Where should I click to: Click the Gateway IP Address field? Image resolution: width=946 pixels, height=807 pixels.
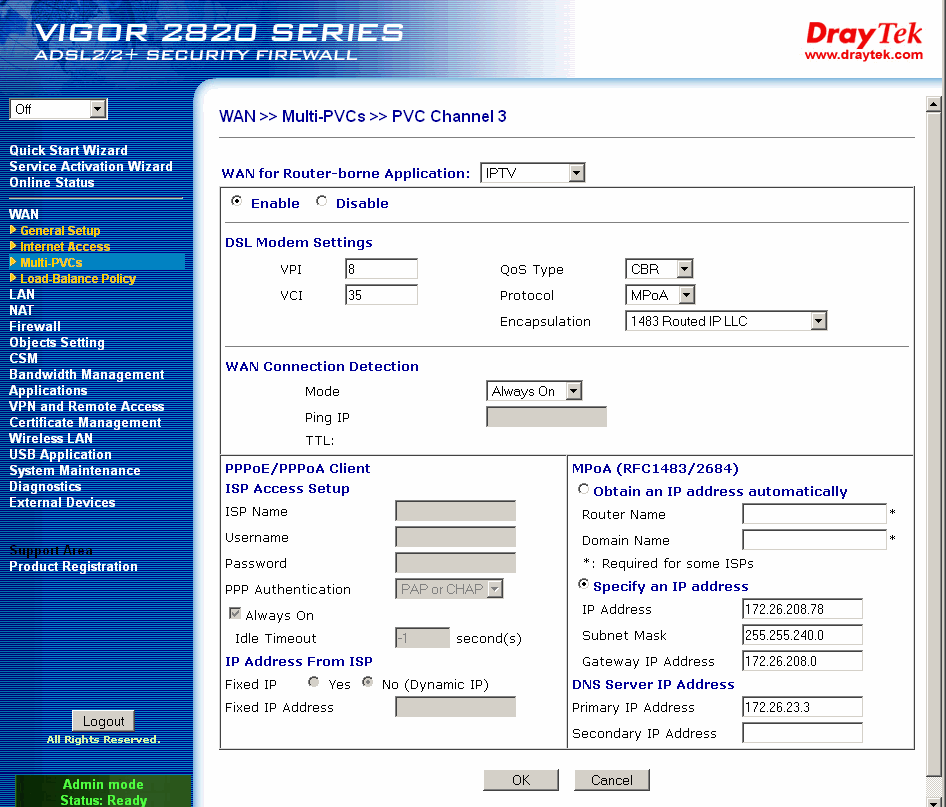coord(802,661)
